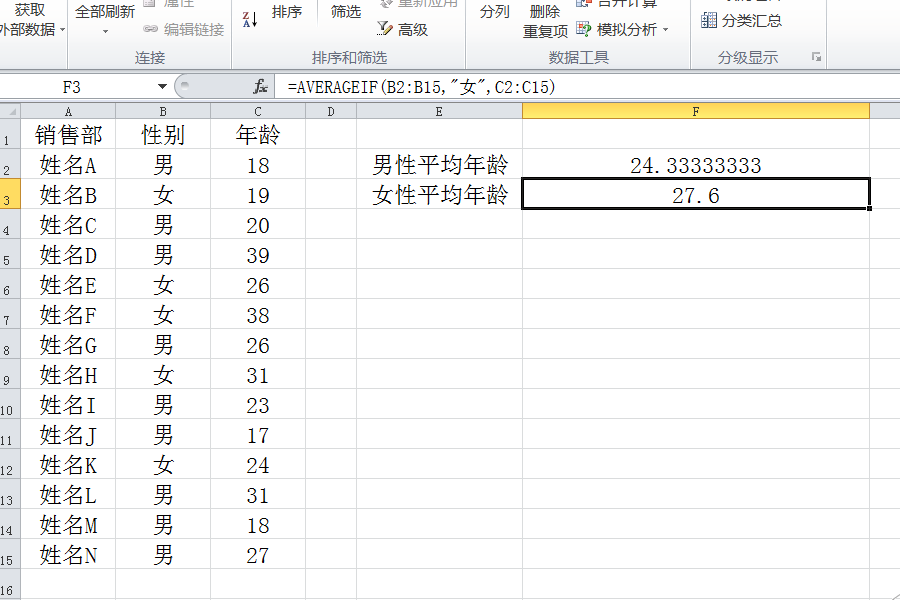Select column E header
The width and height of the screenshot is (900, 600).
coord(439,111)
